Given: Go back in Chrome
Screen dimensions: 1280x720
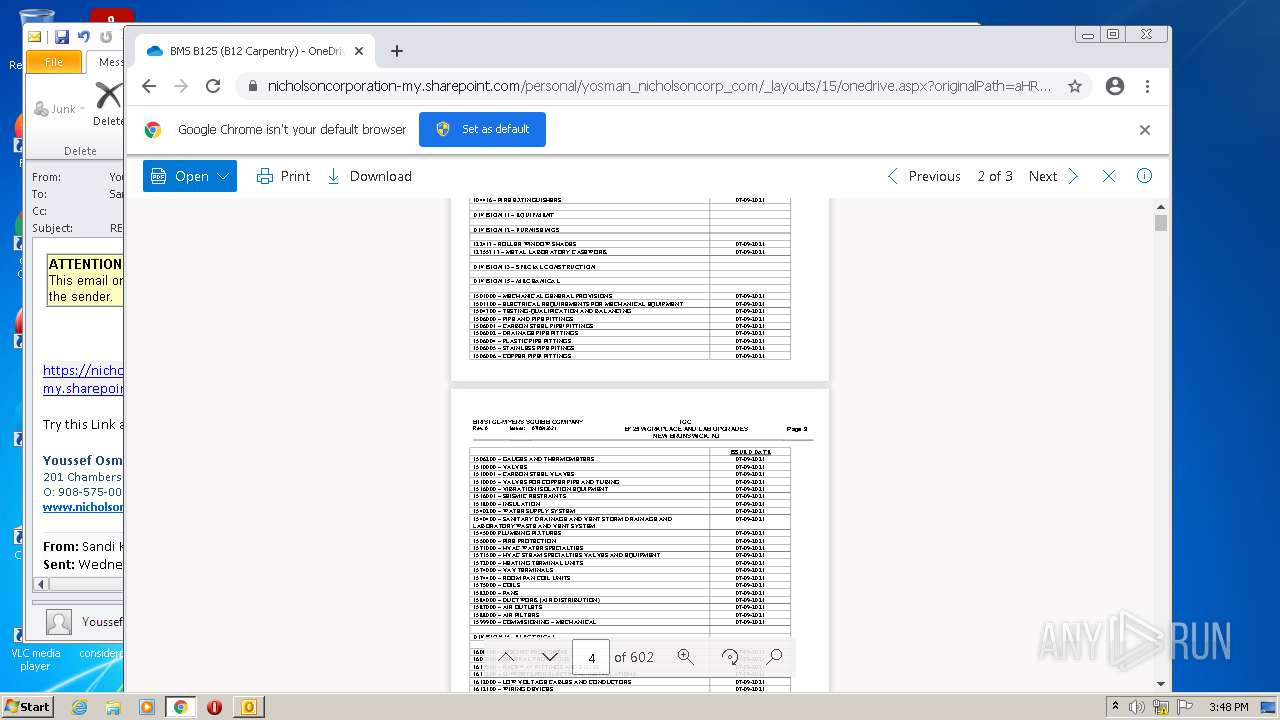Looking at the screenshot, I should (149, 86).
